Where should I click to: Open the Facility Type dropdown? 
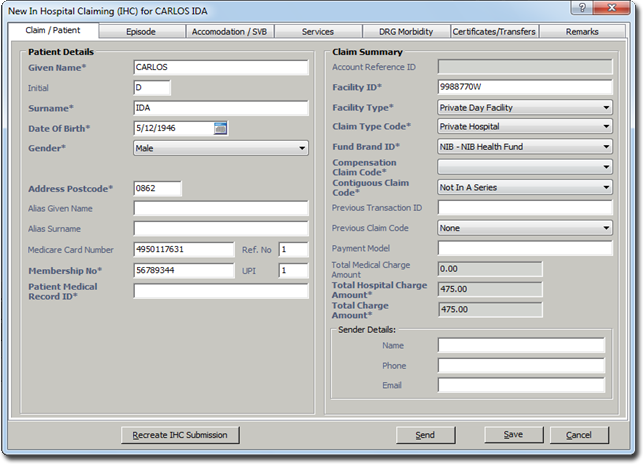pos(606,108)
